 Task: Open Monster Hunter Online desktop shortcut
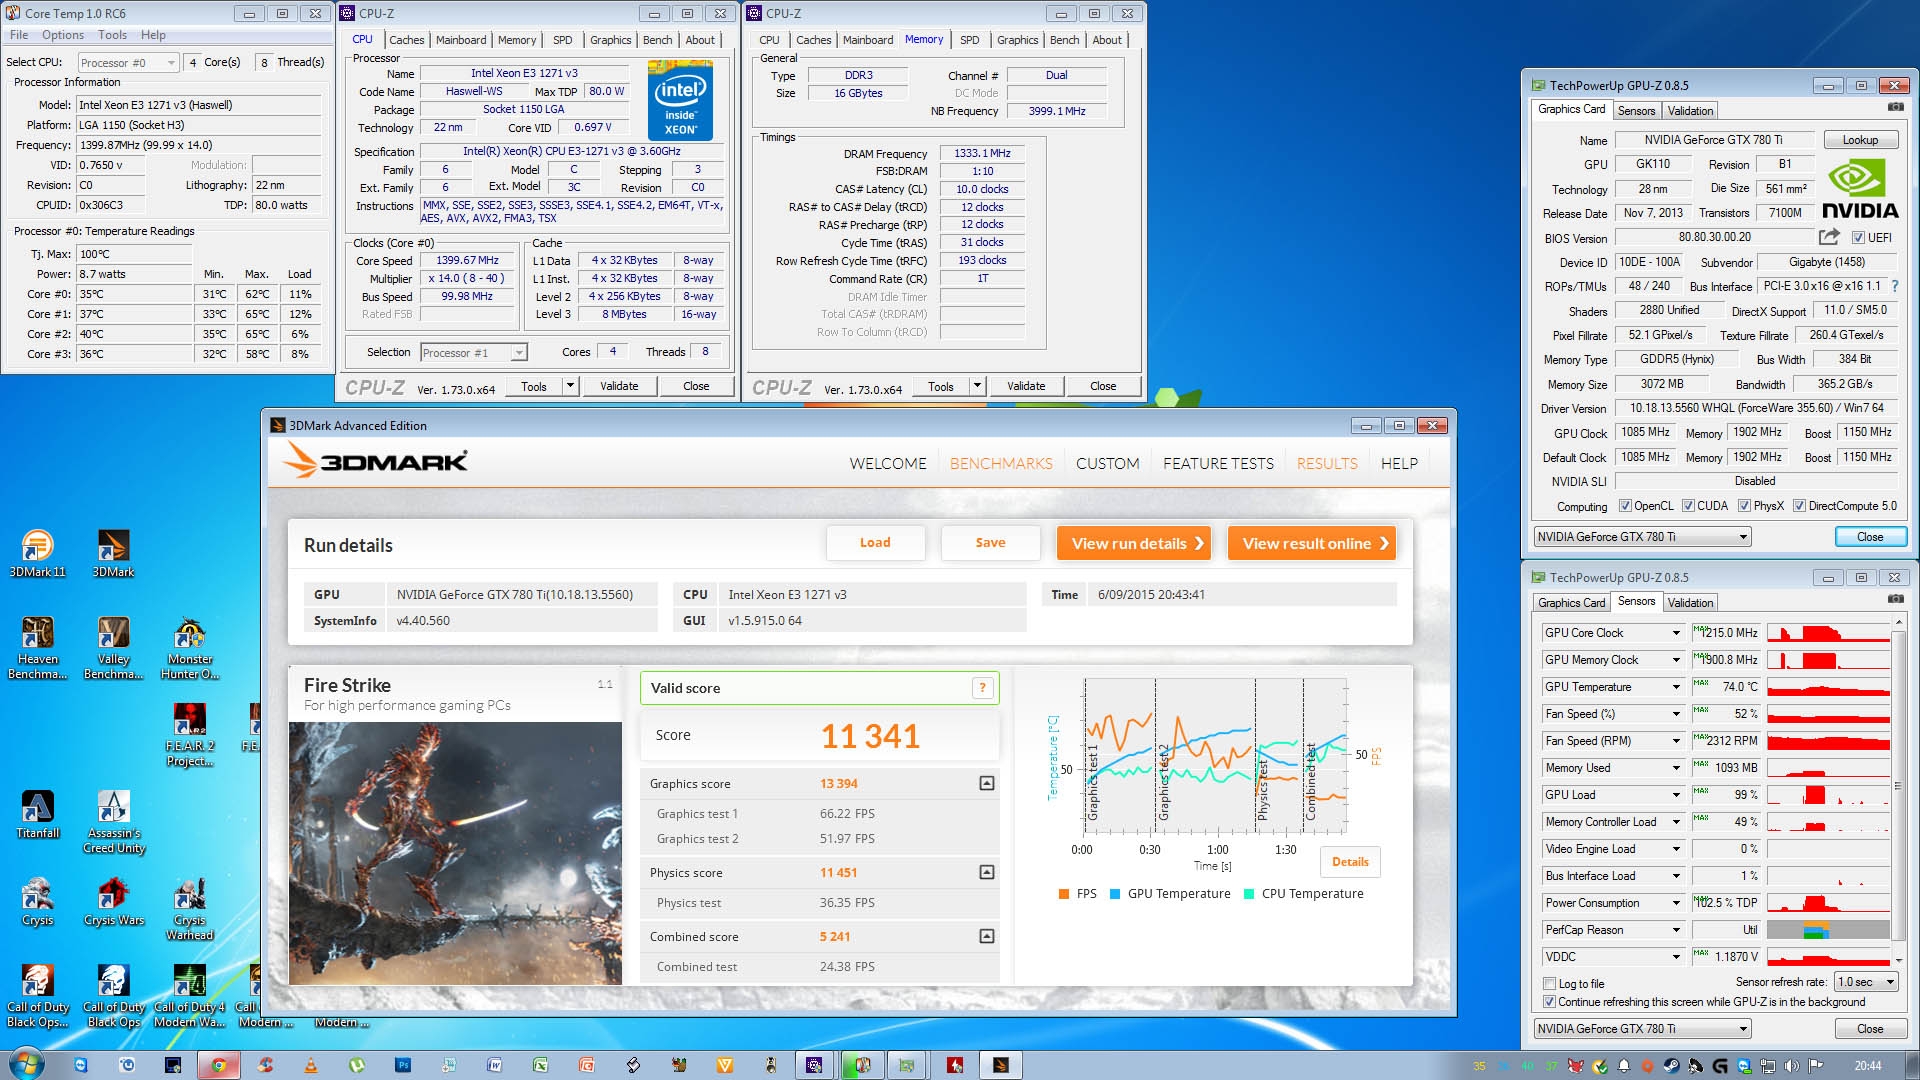pyautogui.click(x=190, y=648)
